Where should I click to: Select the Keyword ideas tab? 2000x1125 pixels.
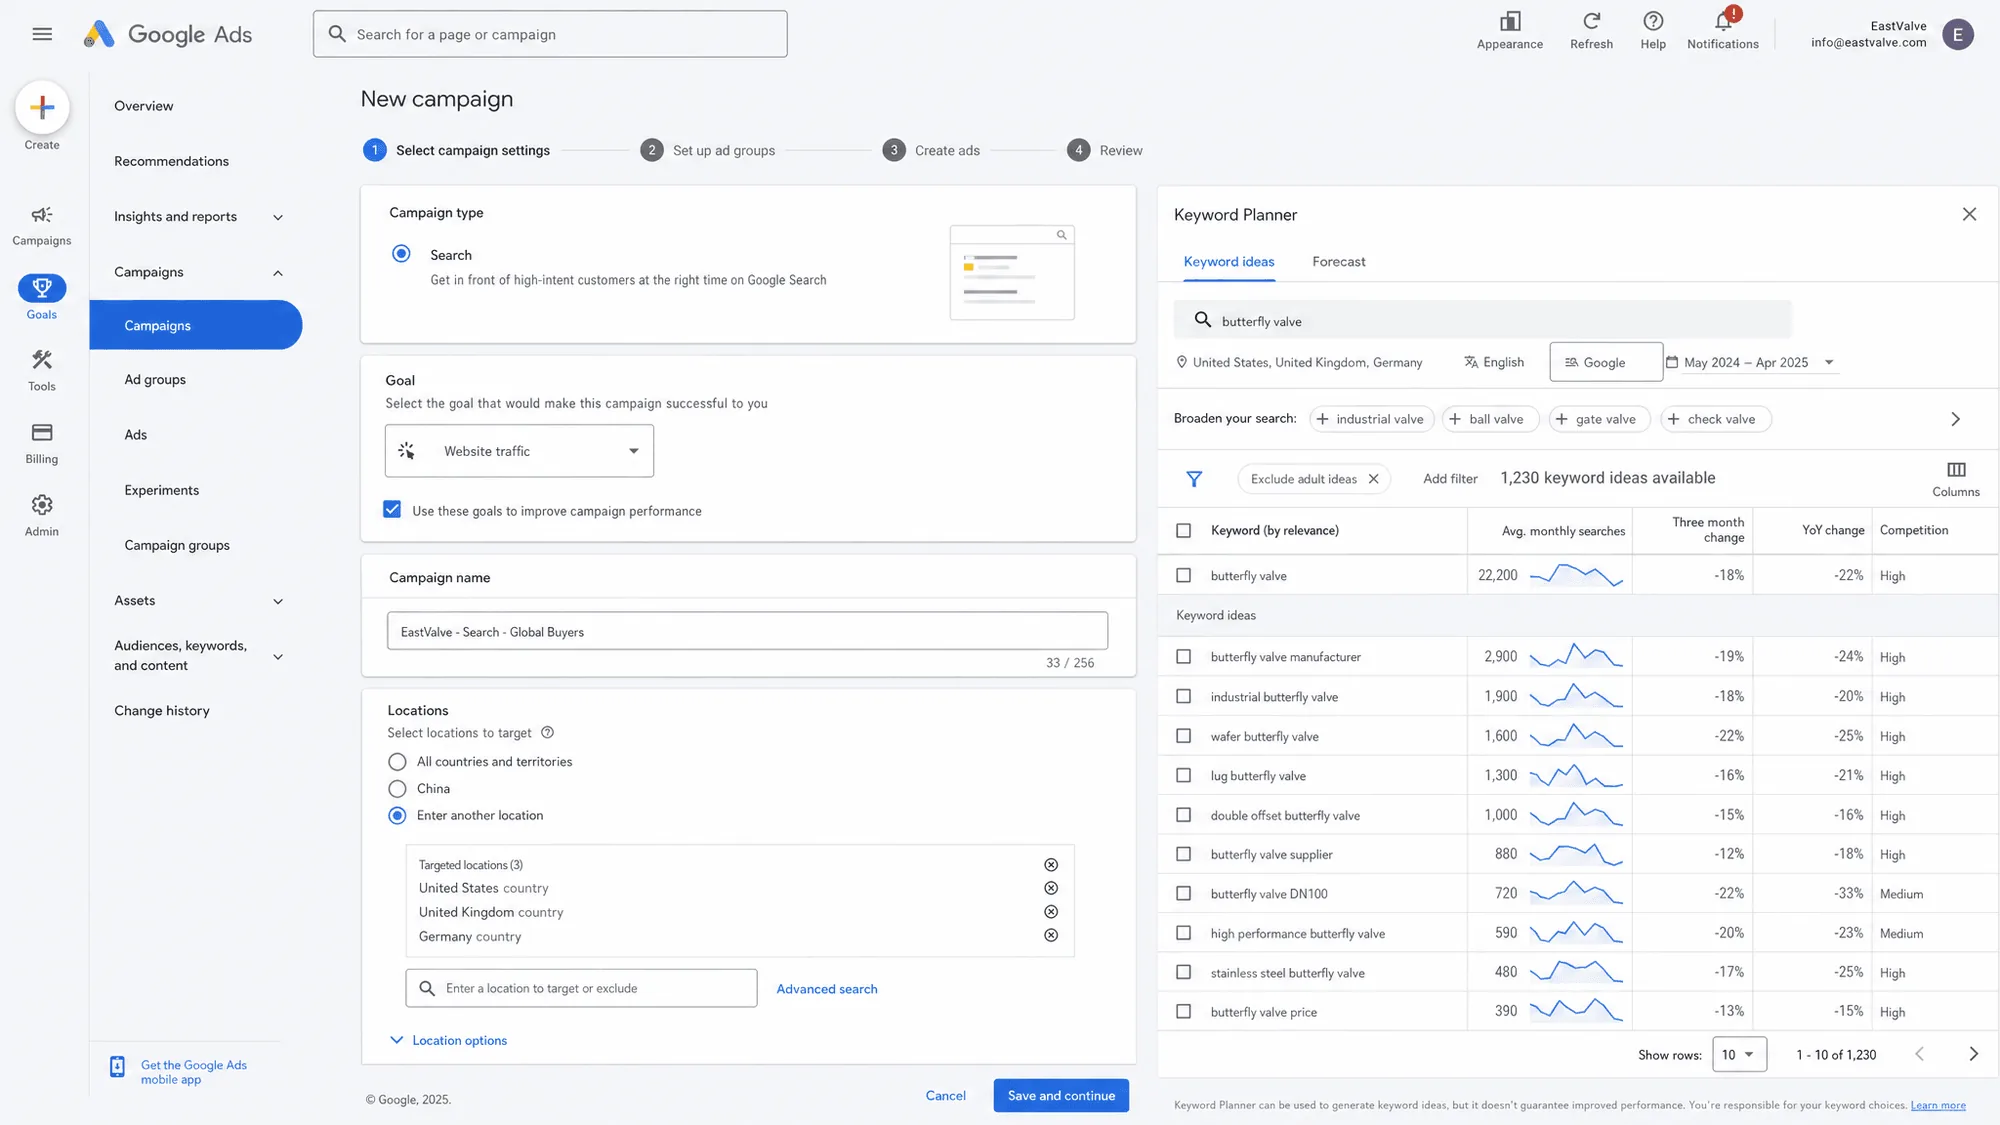coord(1229,262)
